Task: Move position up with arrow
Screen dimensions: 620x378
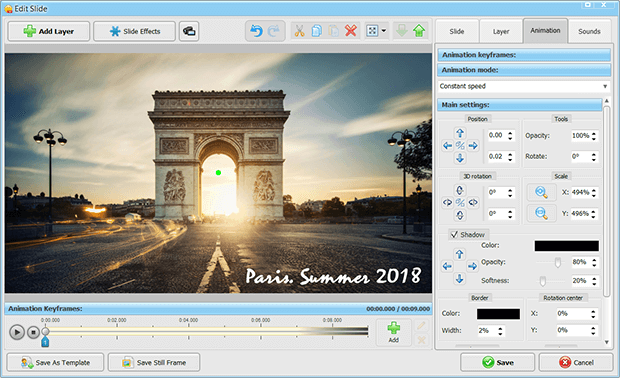Action: 459,133
